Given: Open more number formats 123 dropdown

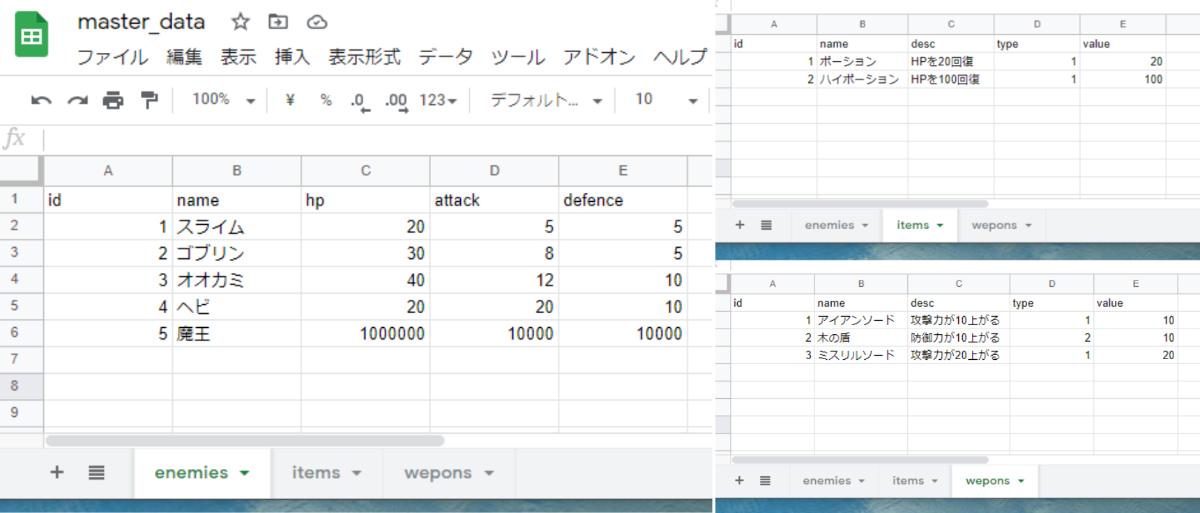Looking at the screenshot, I should (x=438, y=100).
